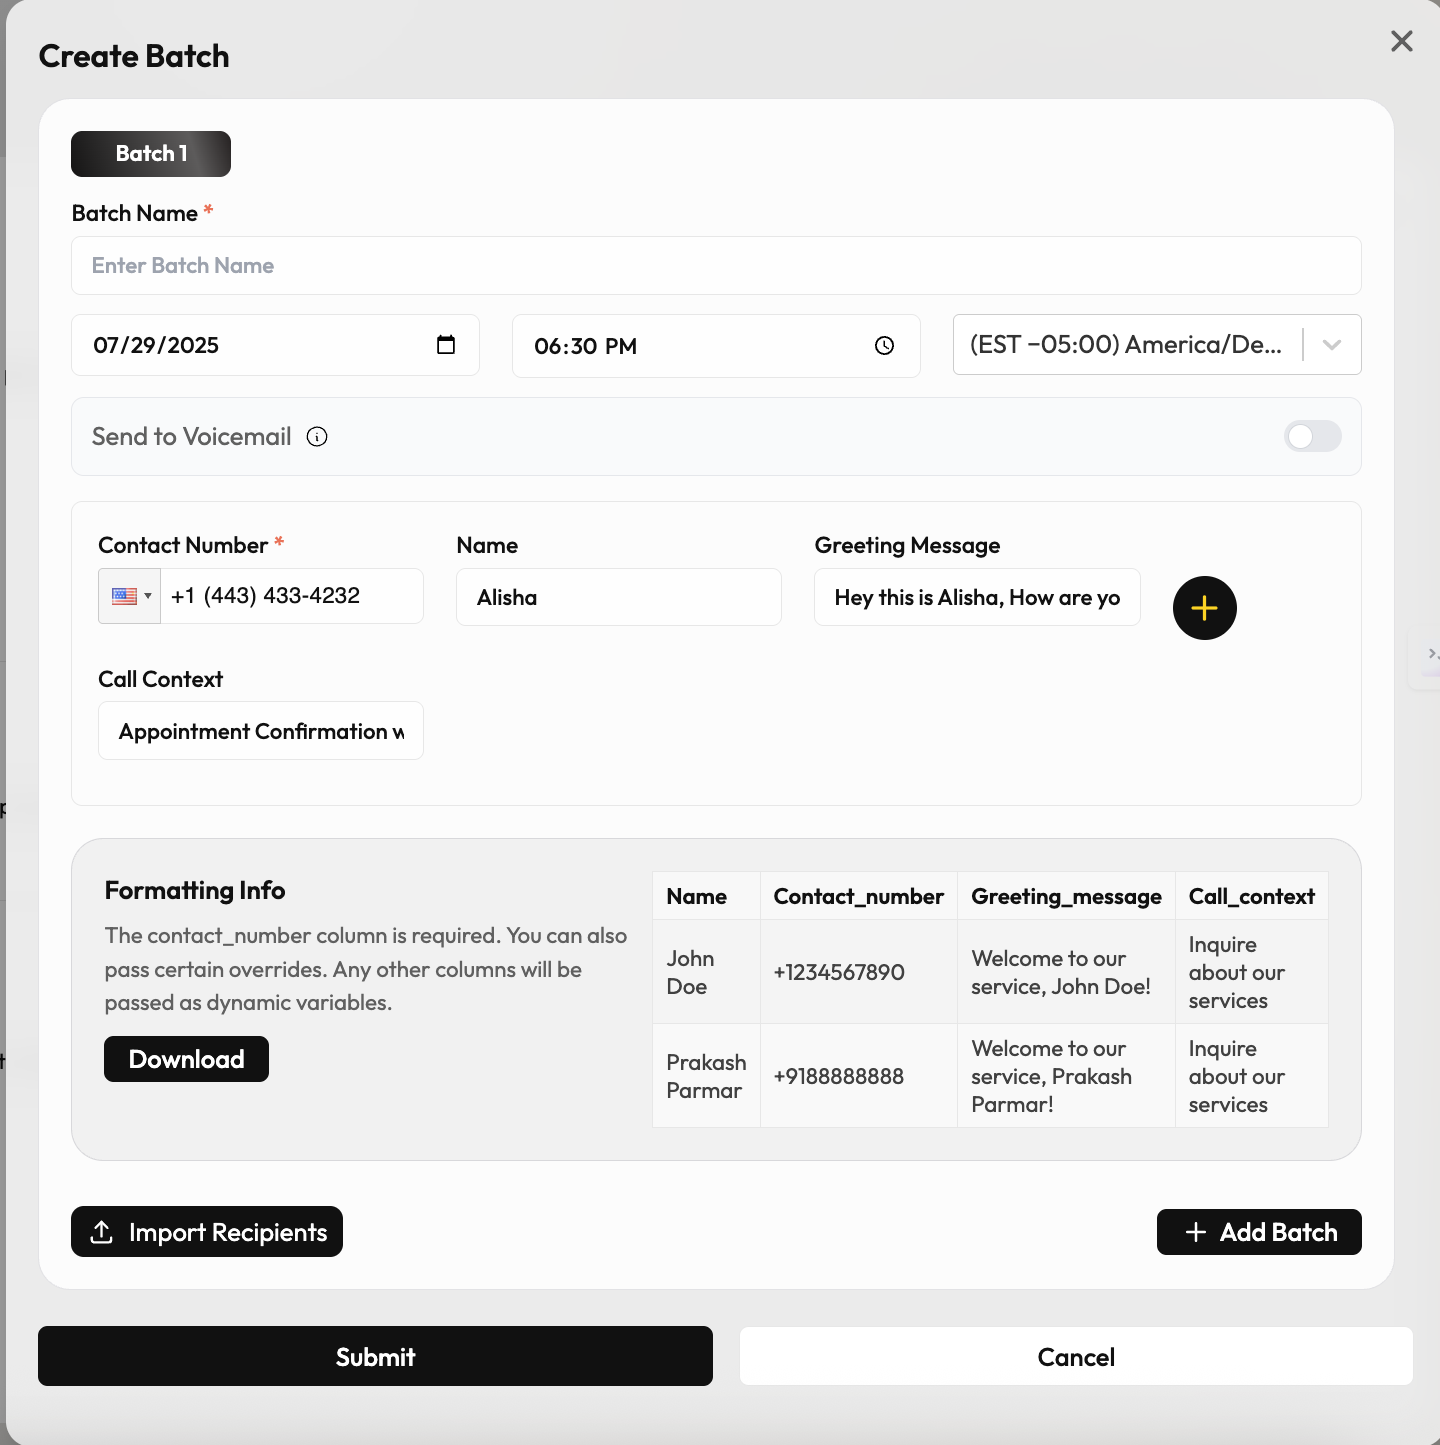Cancel batch creation

coord(1075,1356)
